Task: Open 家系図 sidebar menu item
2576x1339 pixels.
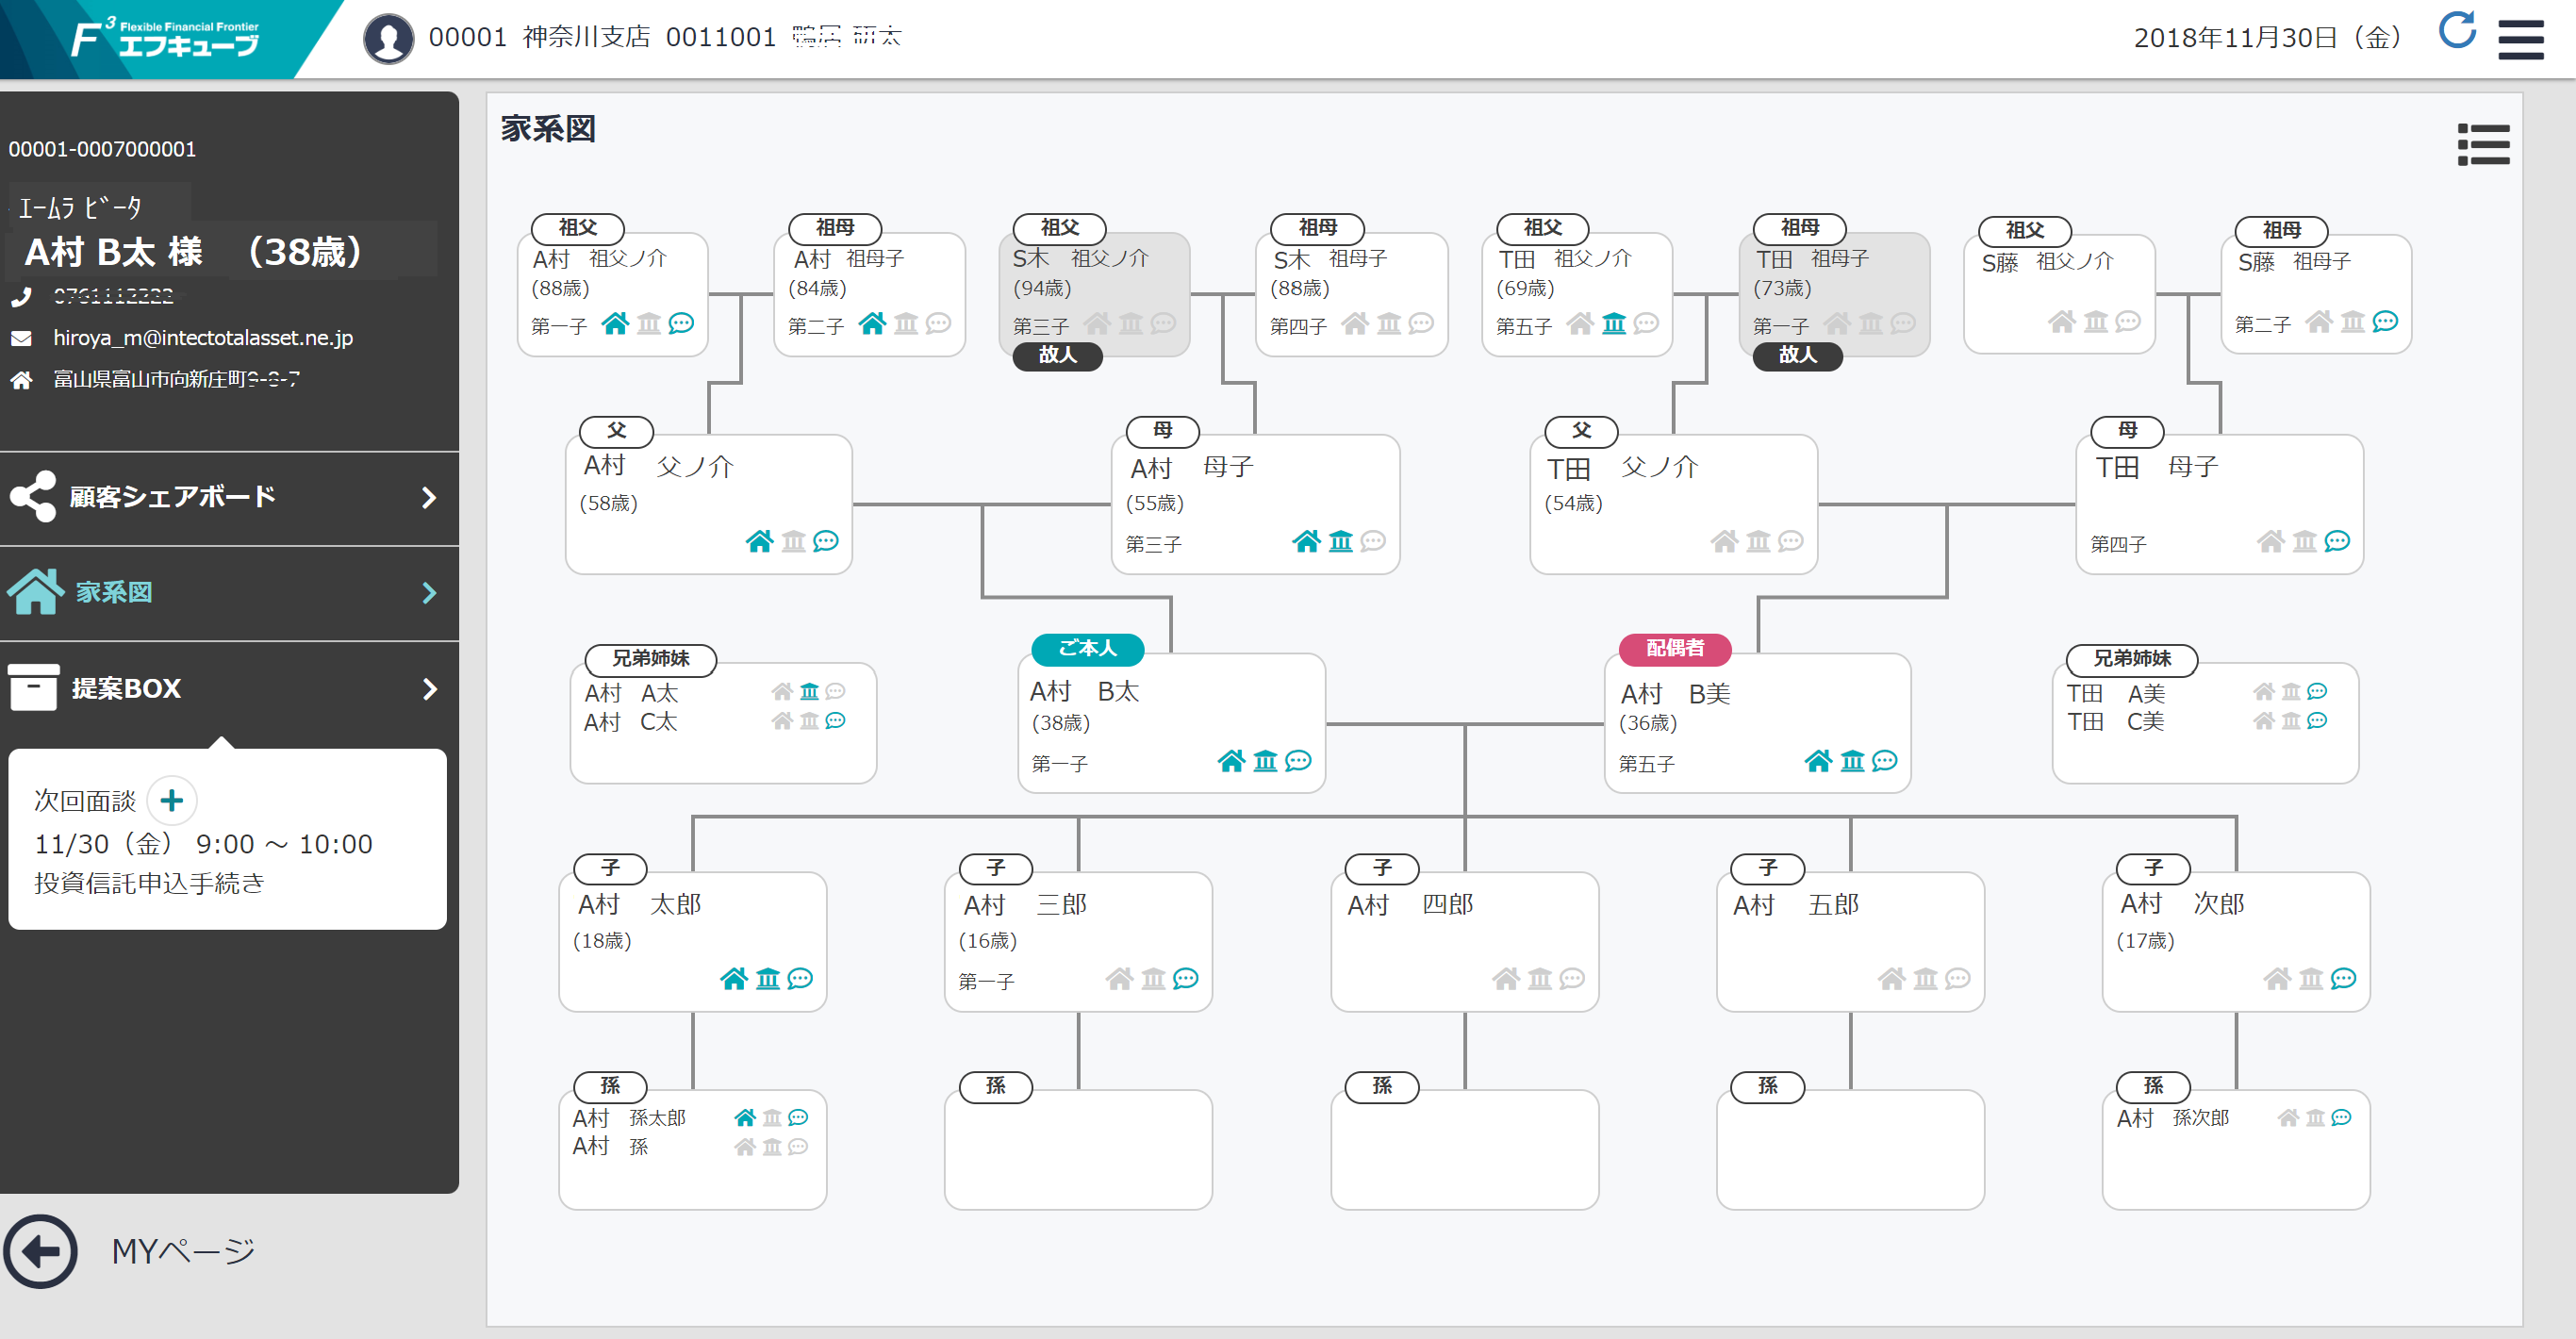Action: (115, 593)
